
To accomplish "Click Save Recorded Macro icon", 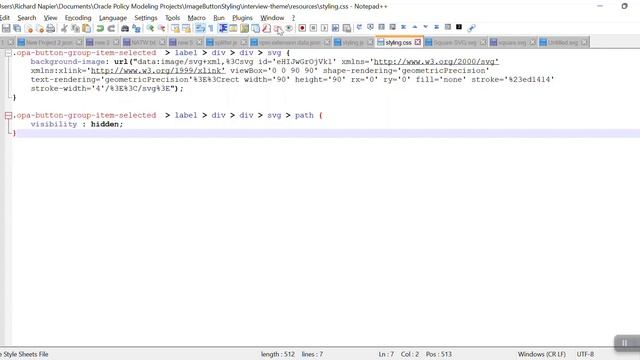I will coord(347,28).
